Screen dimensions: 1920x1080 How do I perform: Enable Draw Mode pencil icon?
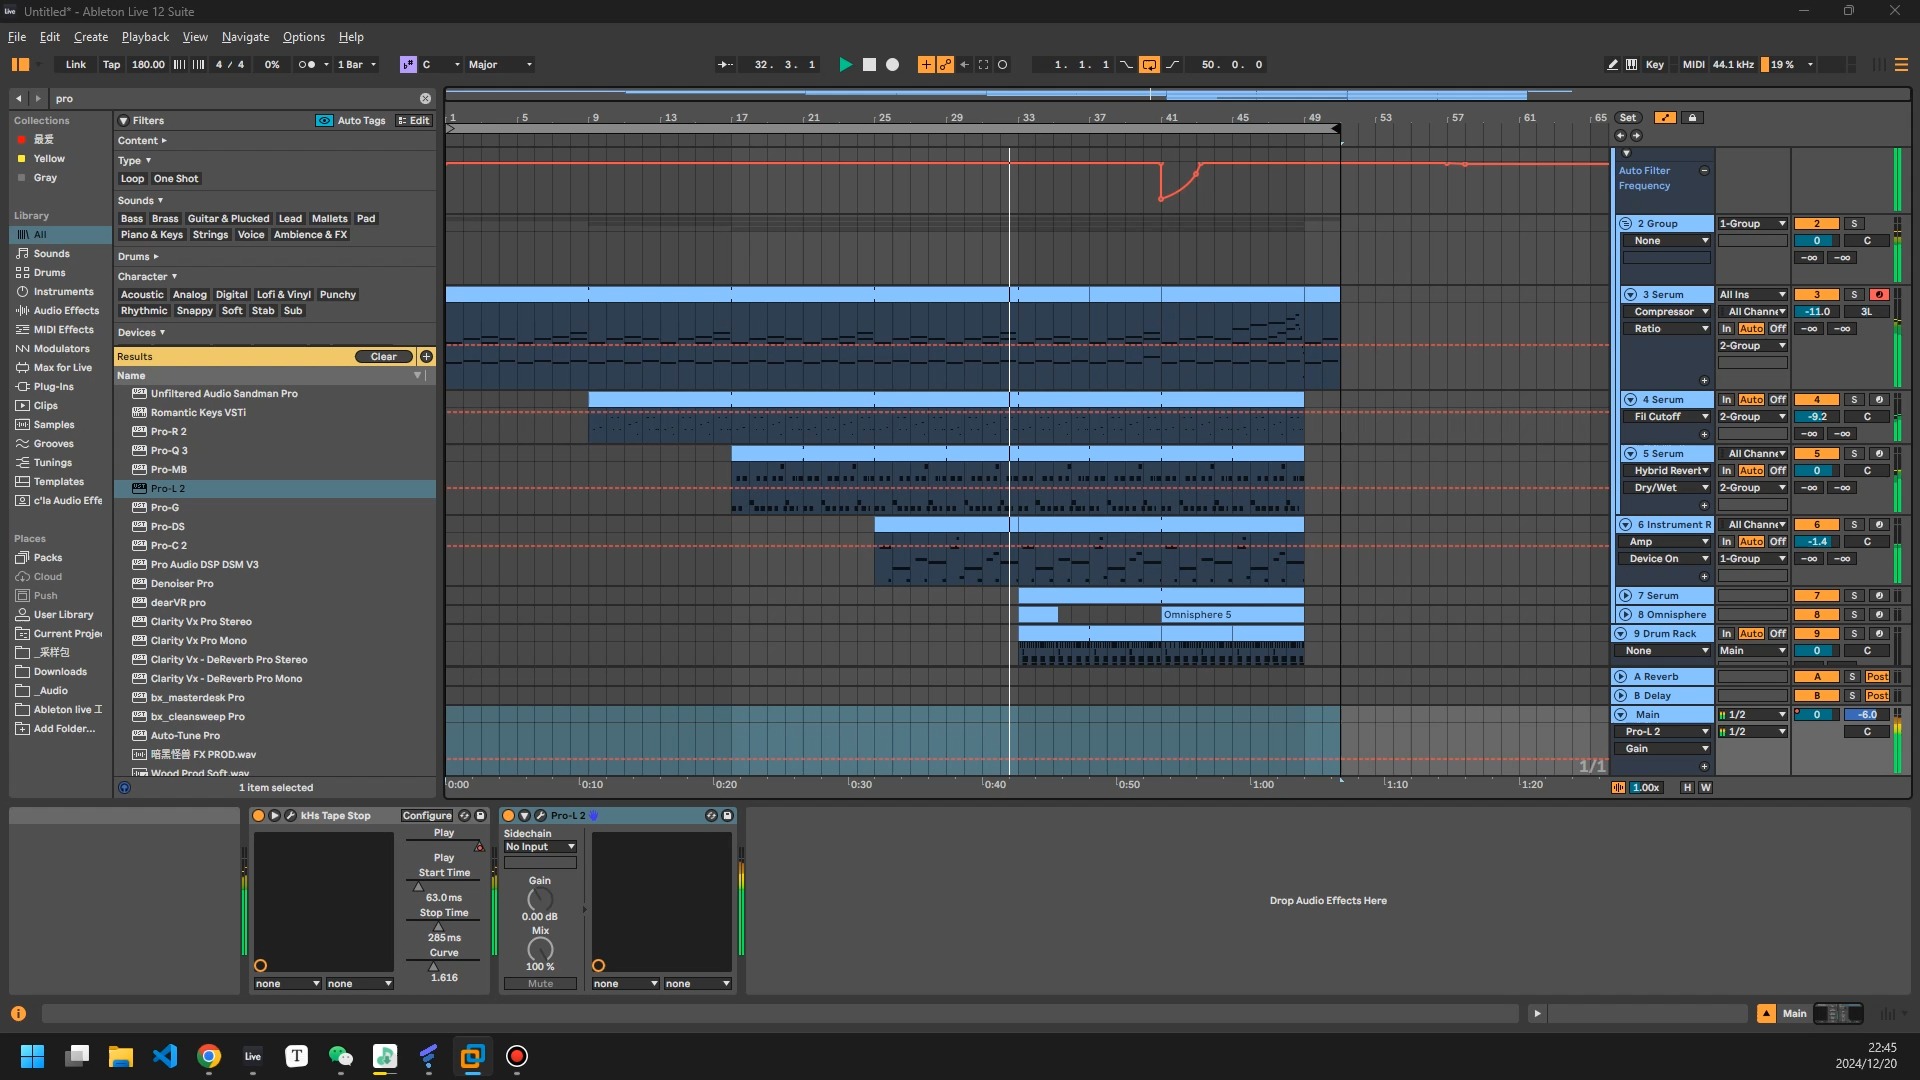pyautogui.click(x=1612, y=64)
